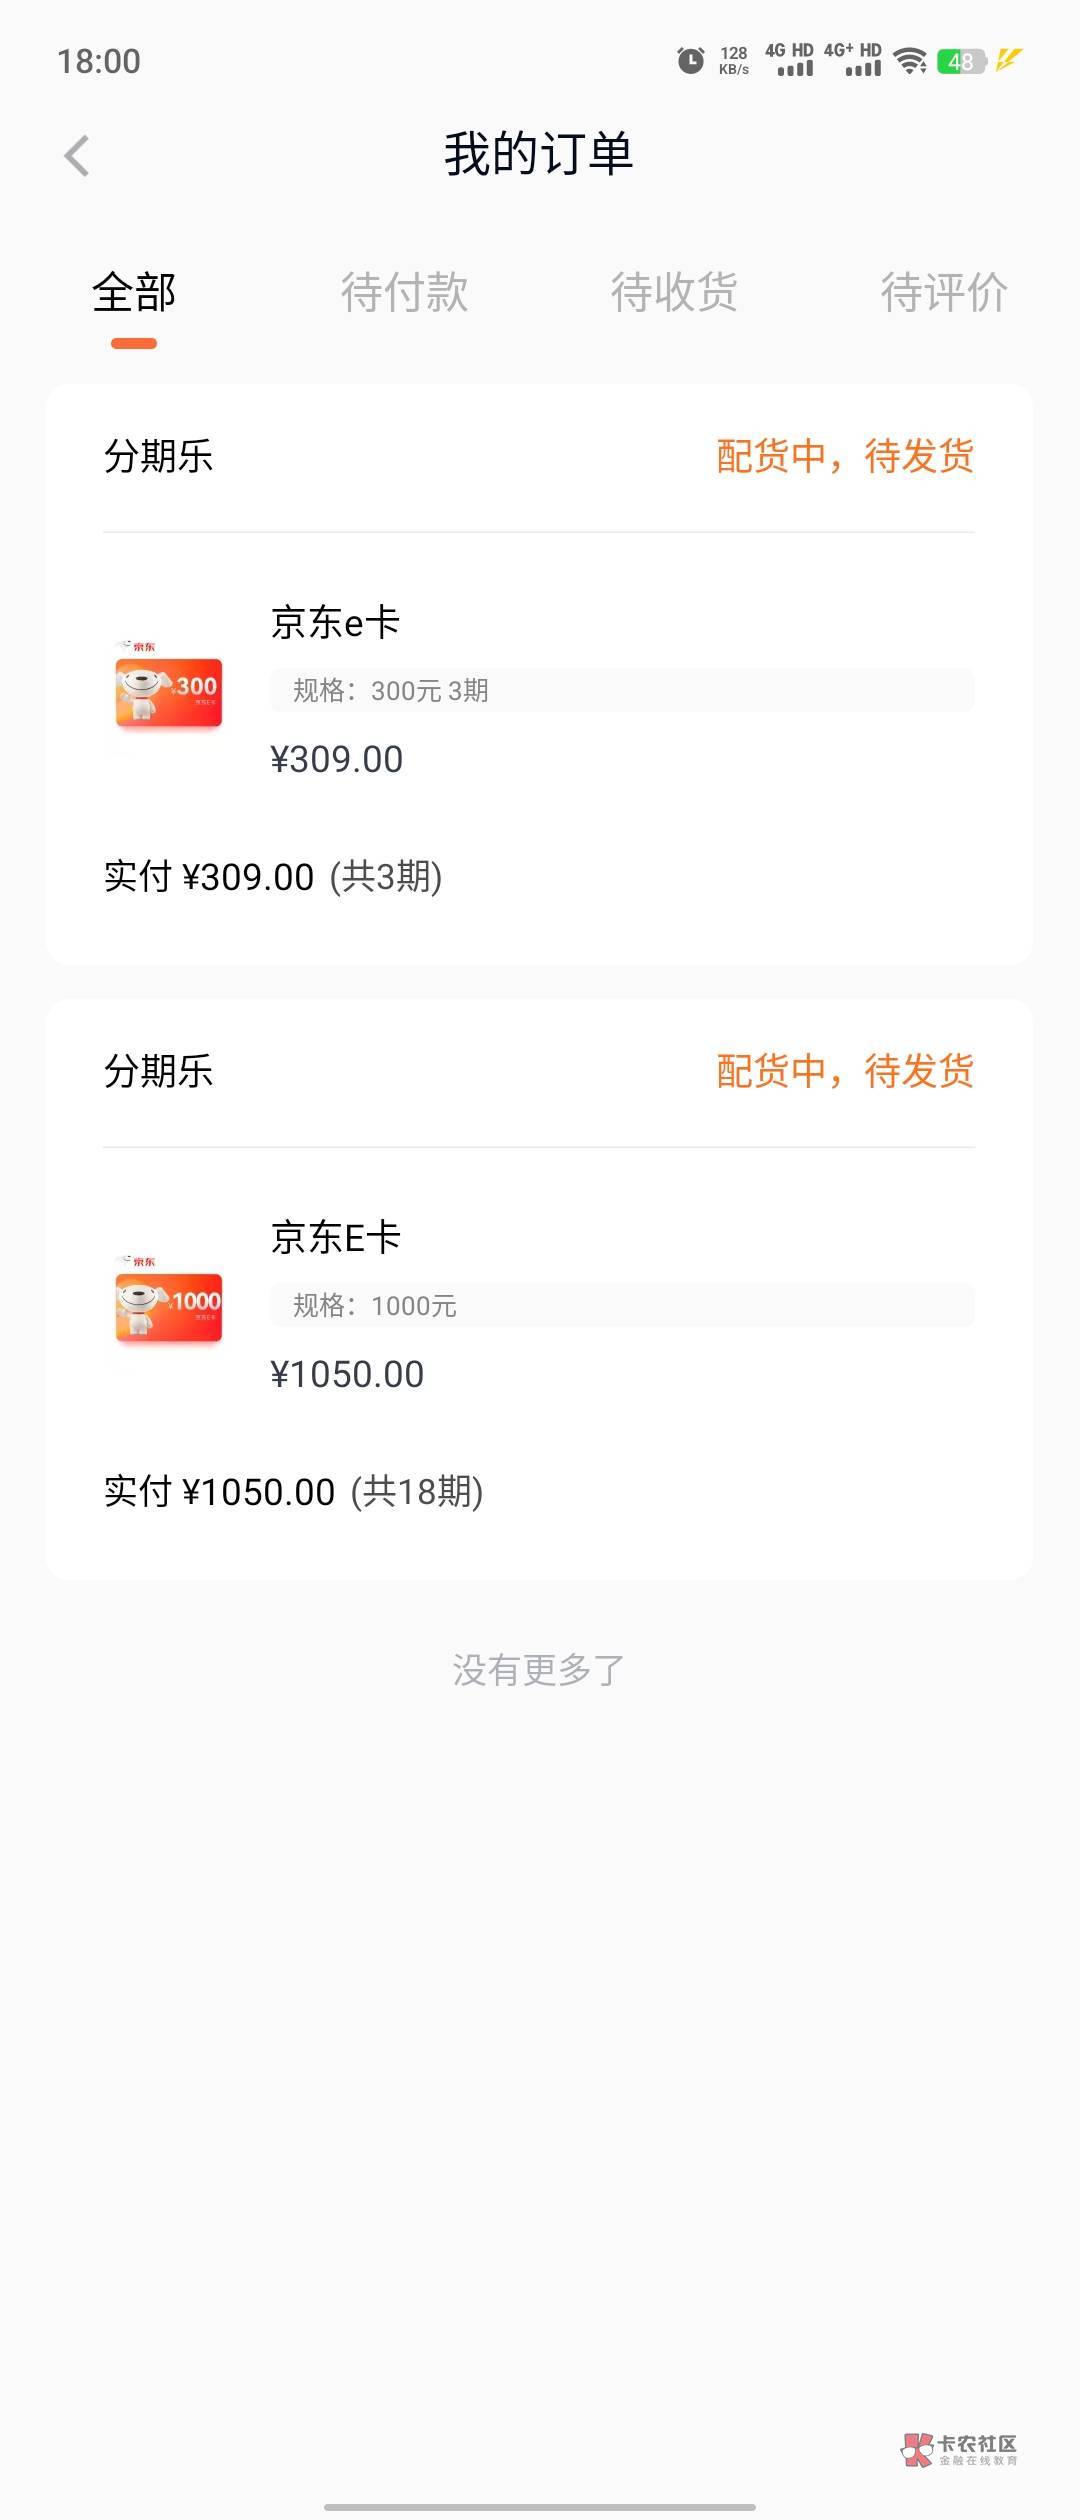The width and height of the screenshot is (1080, 2520).
Task: Tap the Wi-Fi signal status icon
Action: coord(910,61)
